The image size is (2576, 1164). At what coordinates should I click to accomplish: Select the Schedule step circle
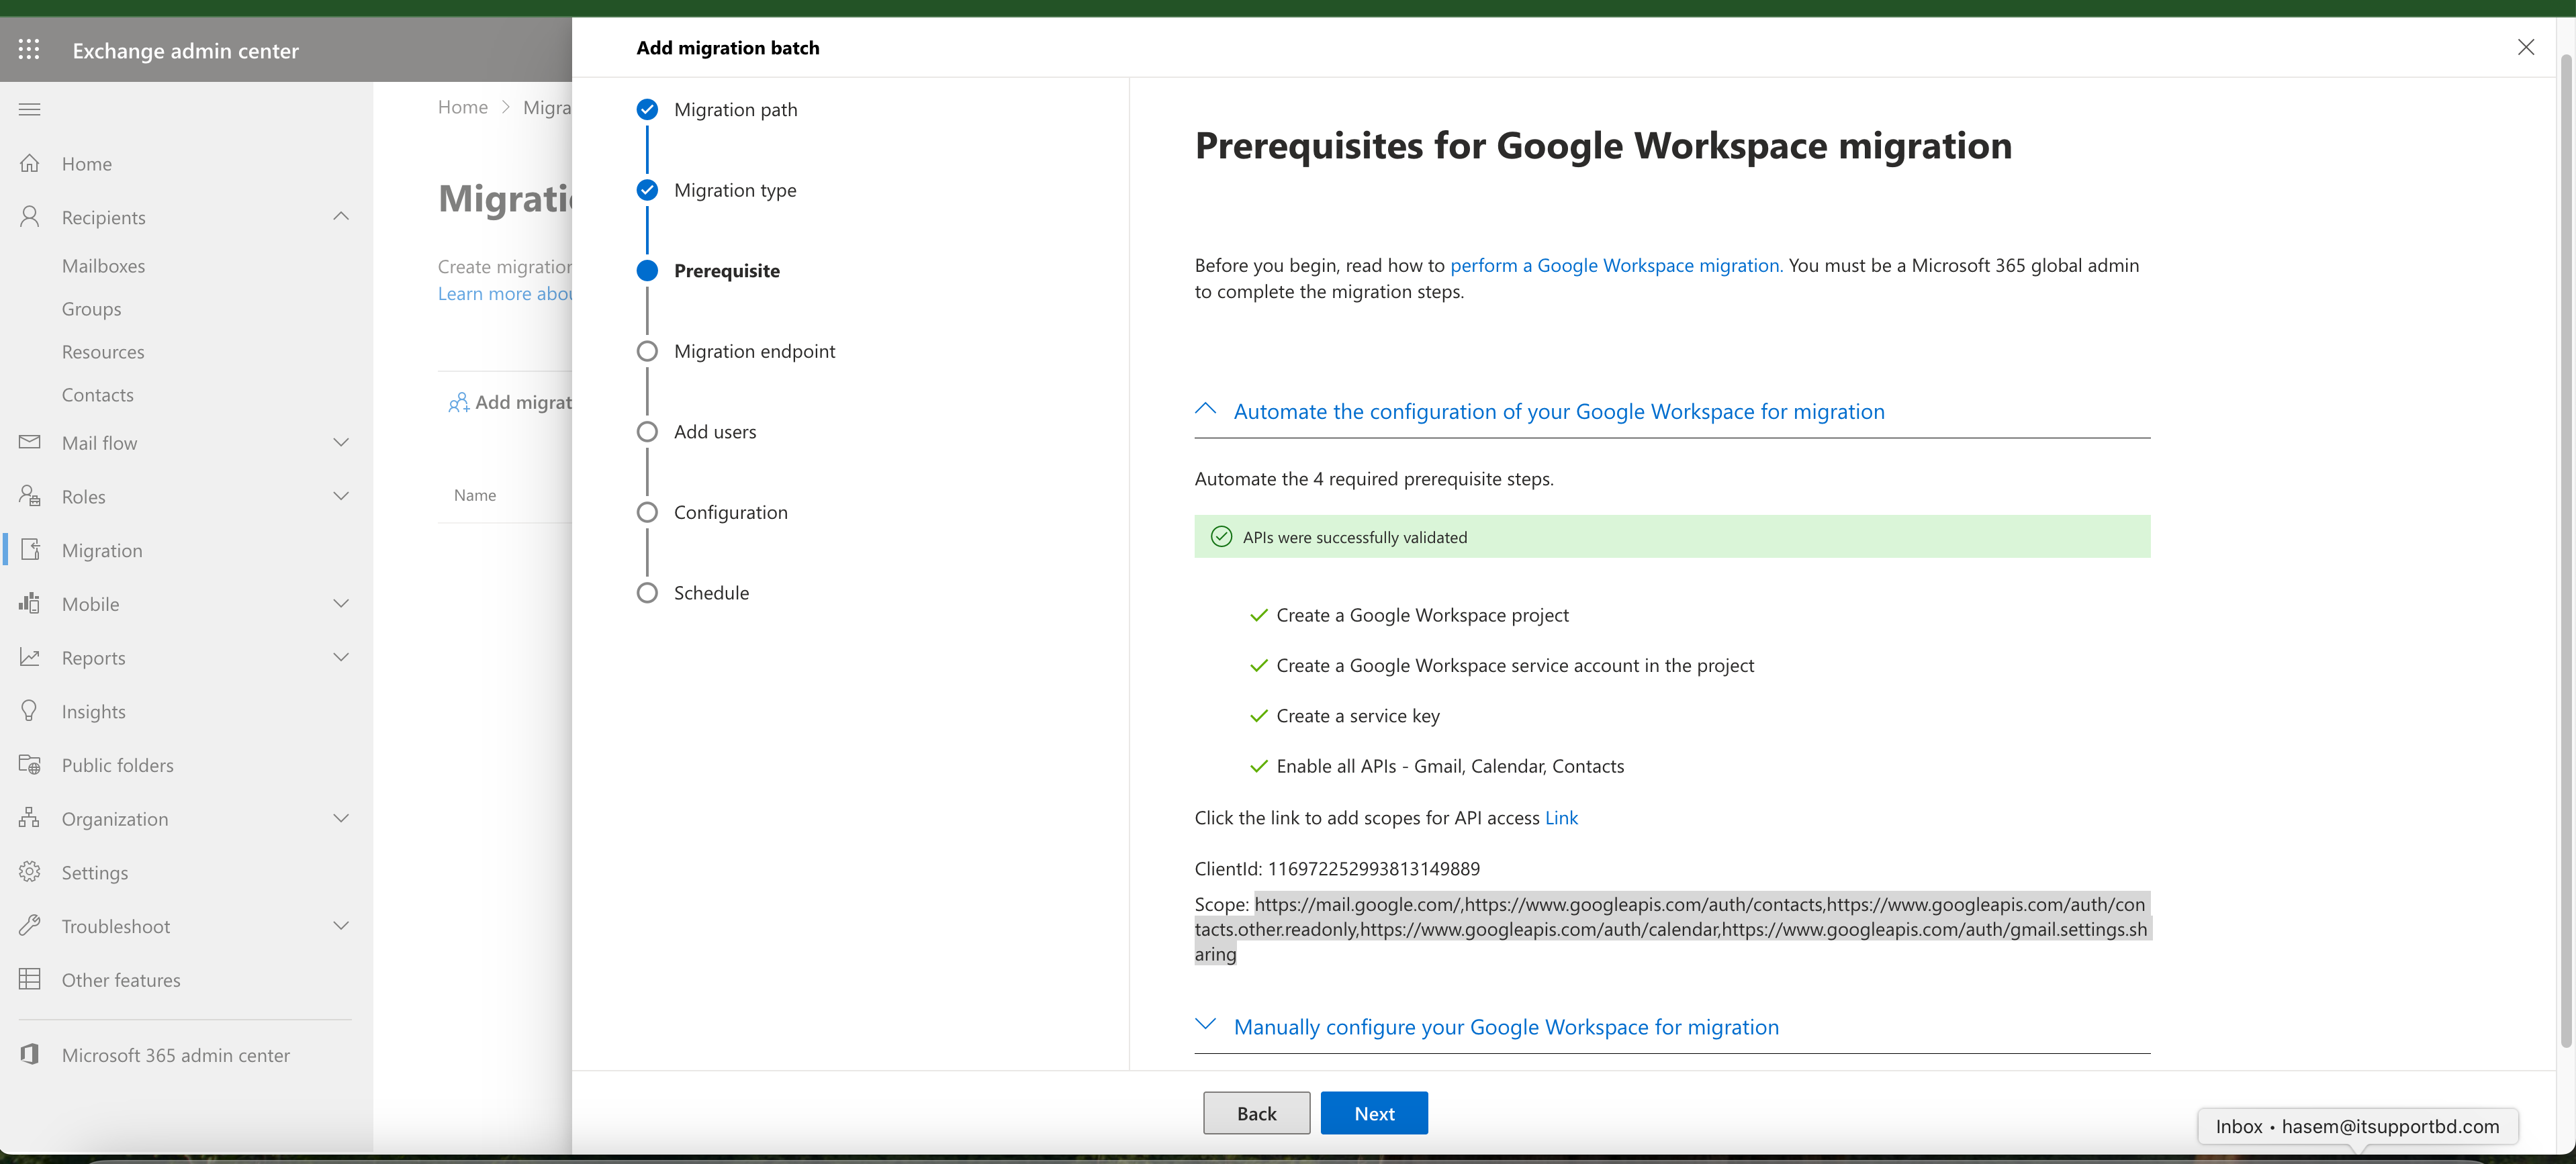[x=647, y=593]
